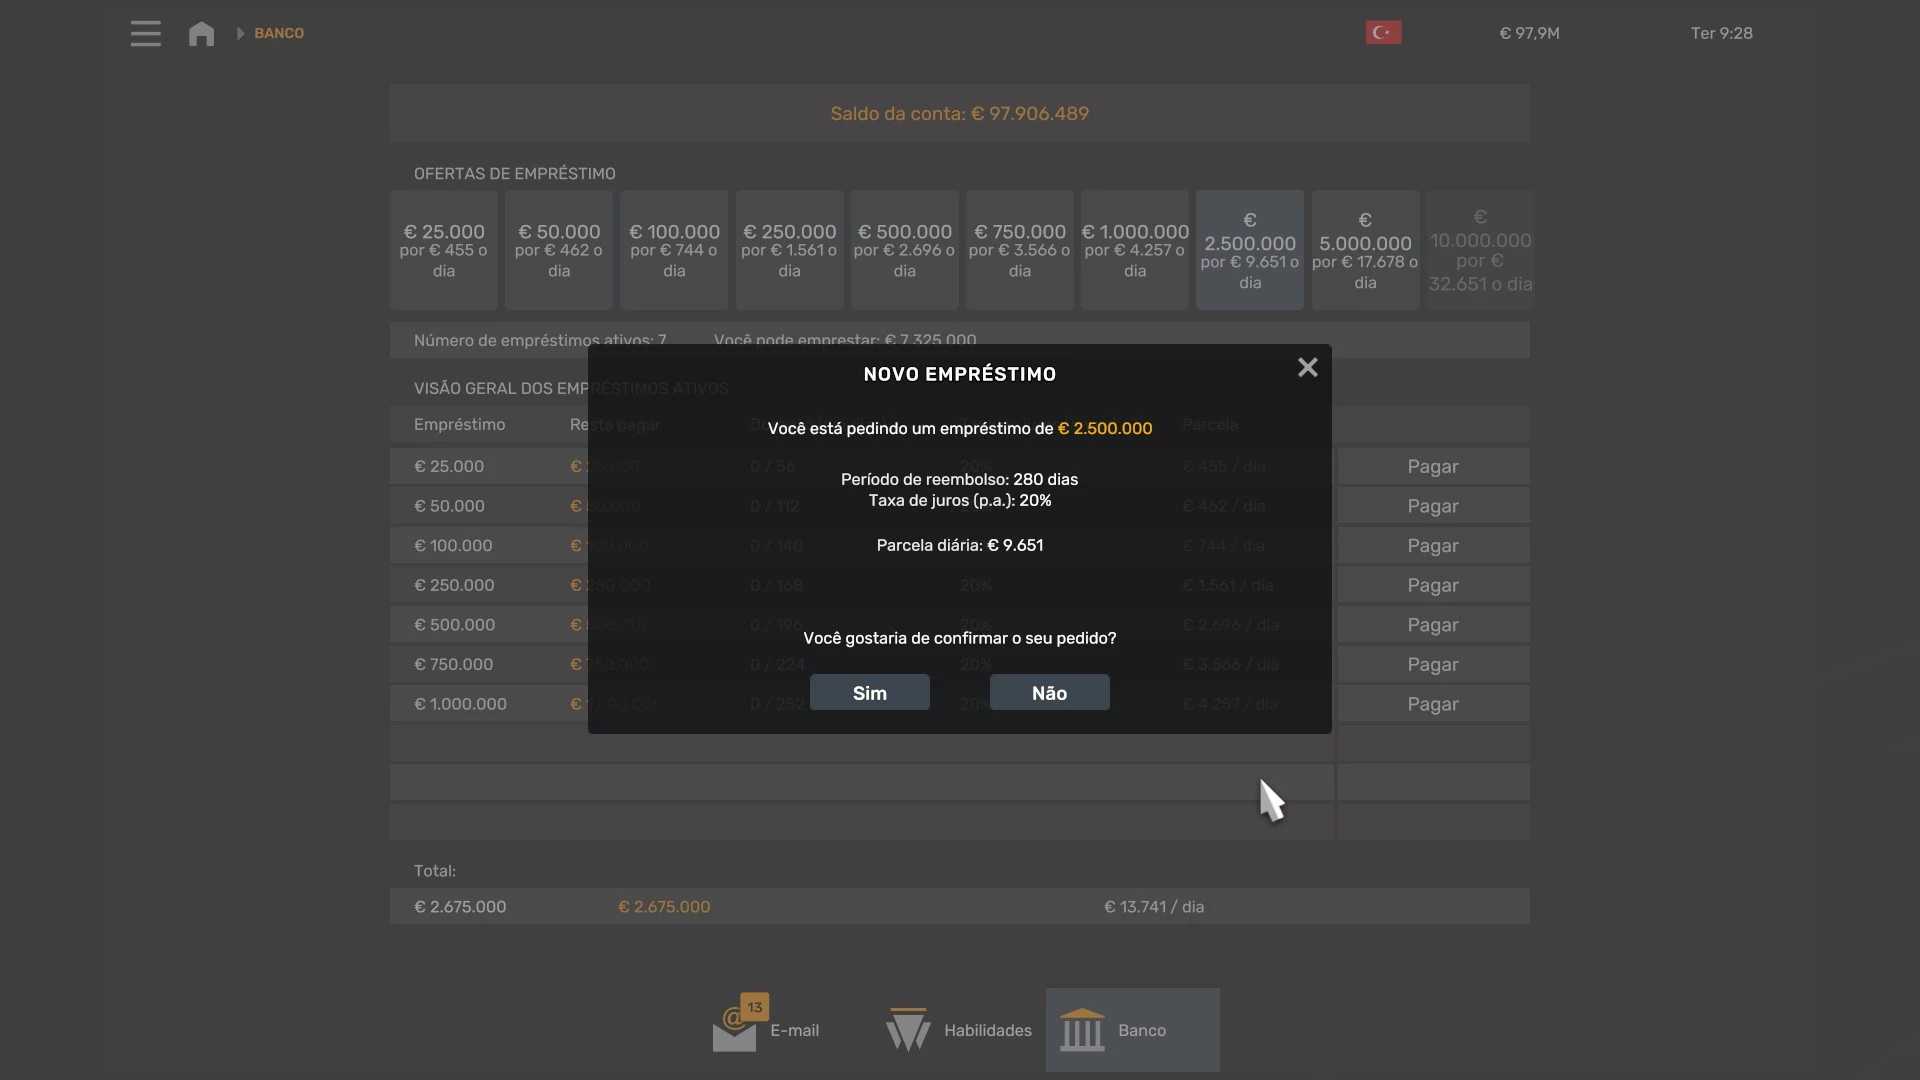The image size is (1920, 1080).
Task: Select the € 5.000.000 loan offer
Action: (1365, 250)
